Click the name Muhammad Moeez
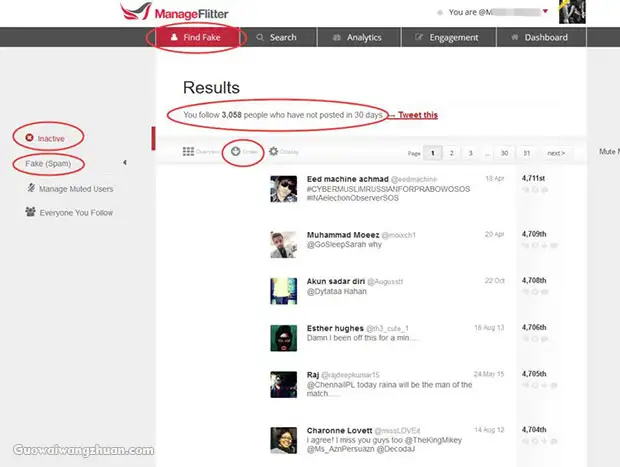This screenshot has height=467, width=620. [x=343, y=235]
